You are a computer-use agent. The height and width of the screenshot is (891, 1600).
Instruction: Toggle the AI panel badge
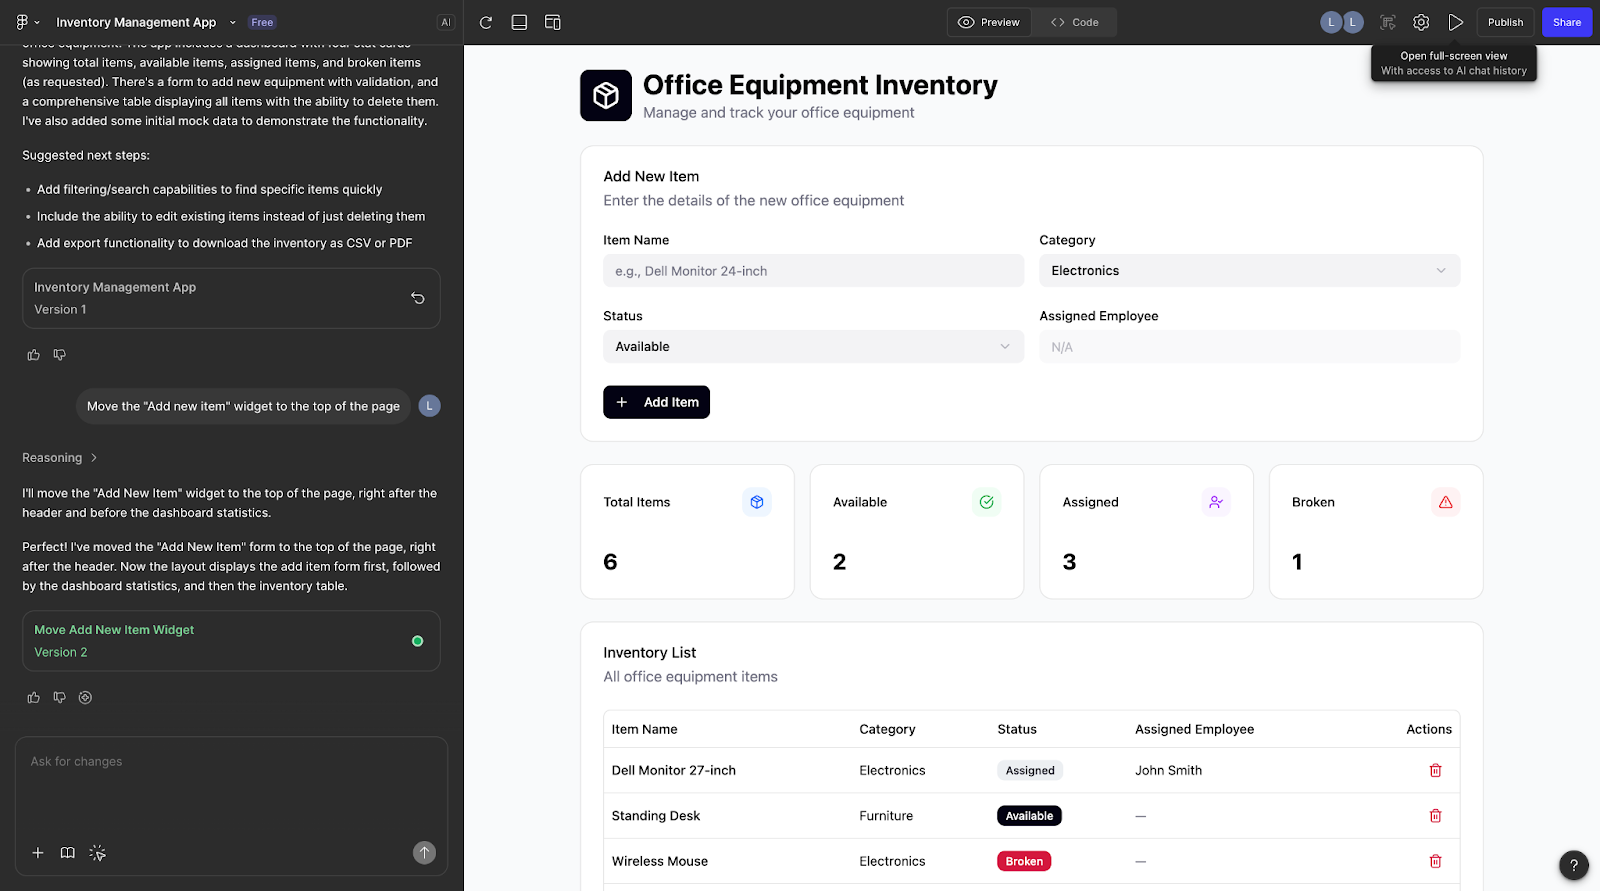pyautogui.click(x=445, y=22)
